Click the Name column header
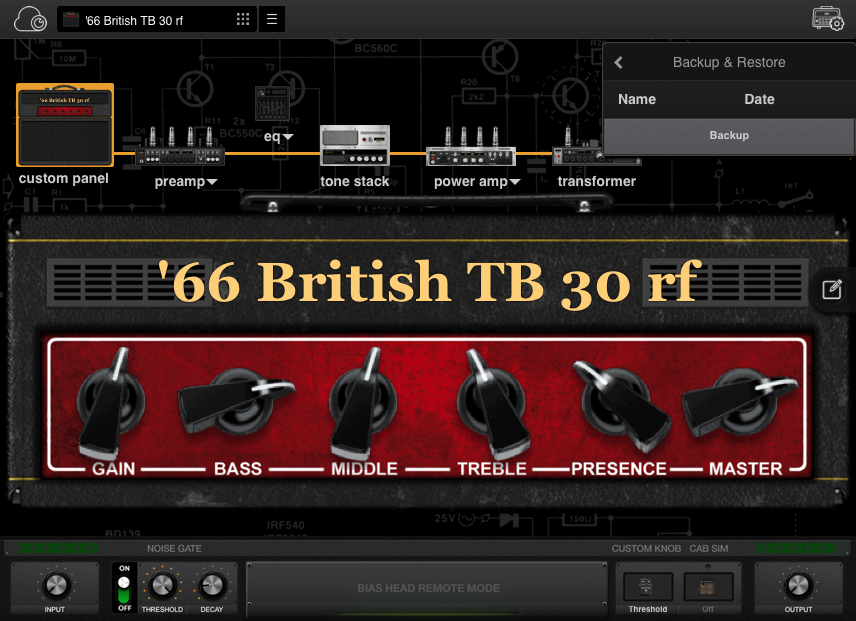 637,99
